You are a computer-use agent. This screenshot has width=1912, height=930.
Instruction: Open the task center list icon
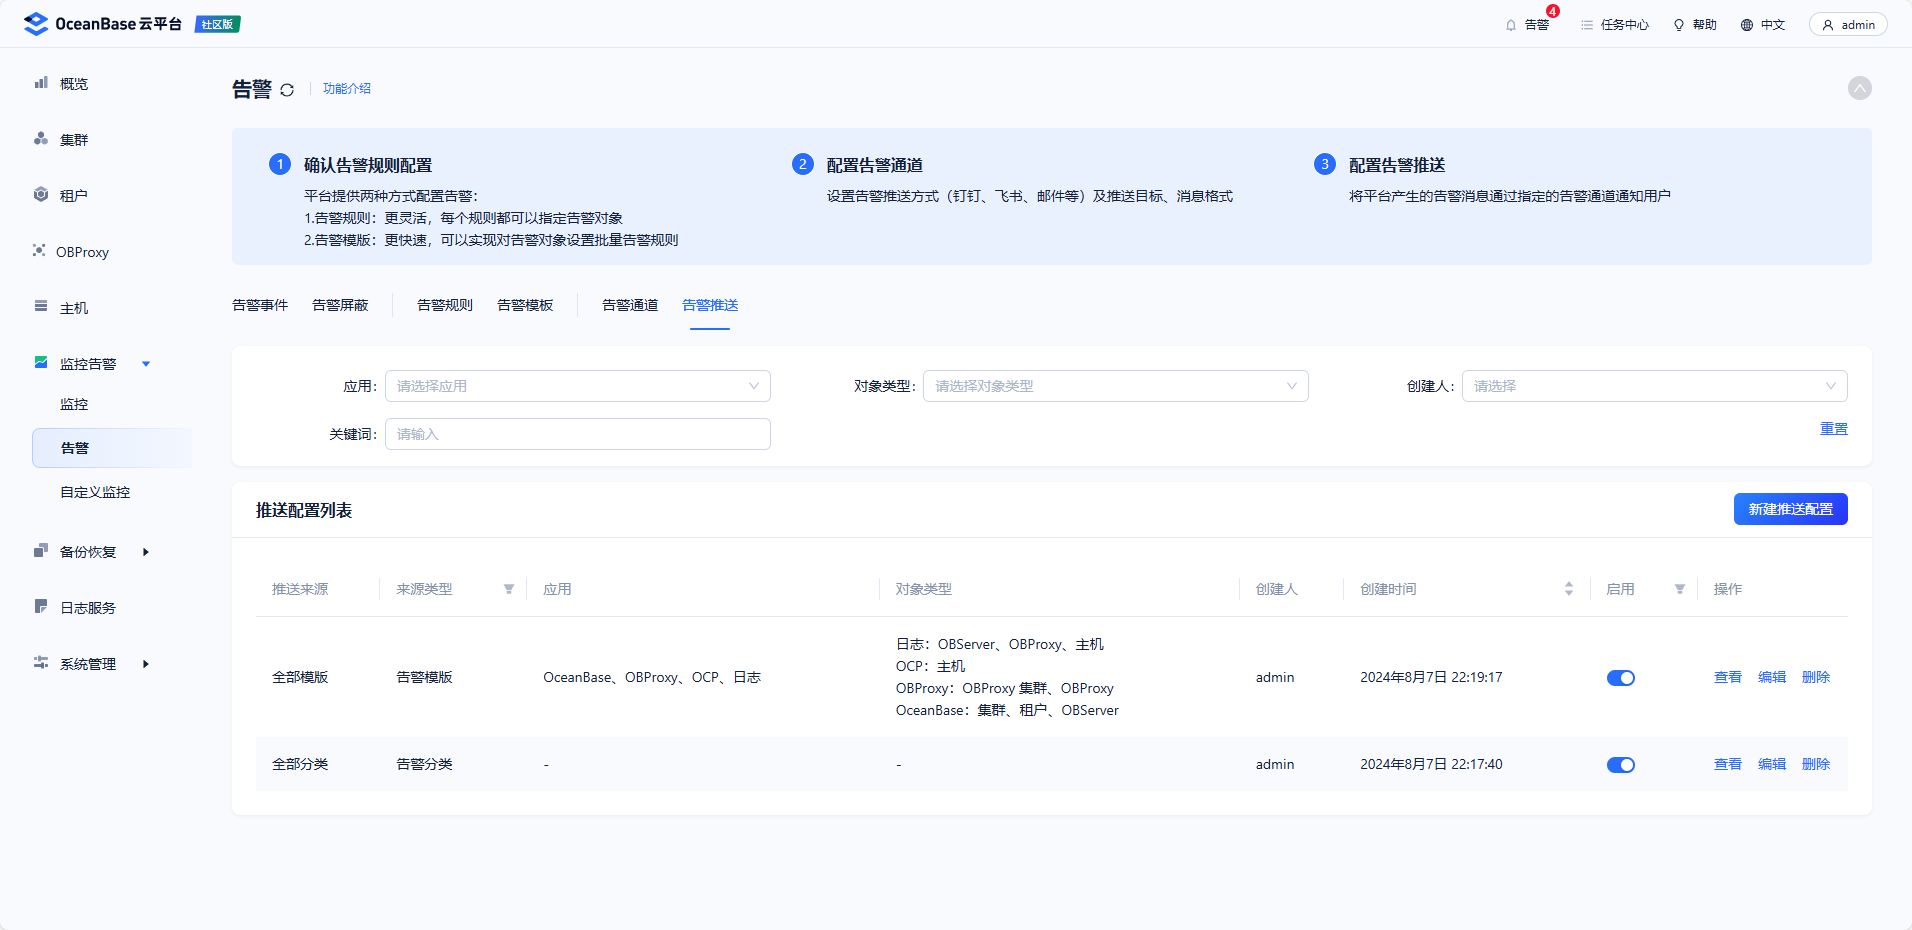pyautogui.click(x=1587, y=25)
